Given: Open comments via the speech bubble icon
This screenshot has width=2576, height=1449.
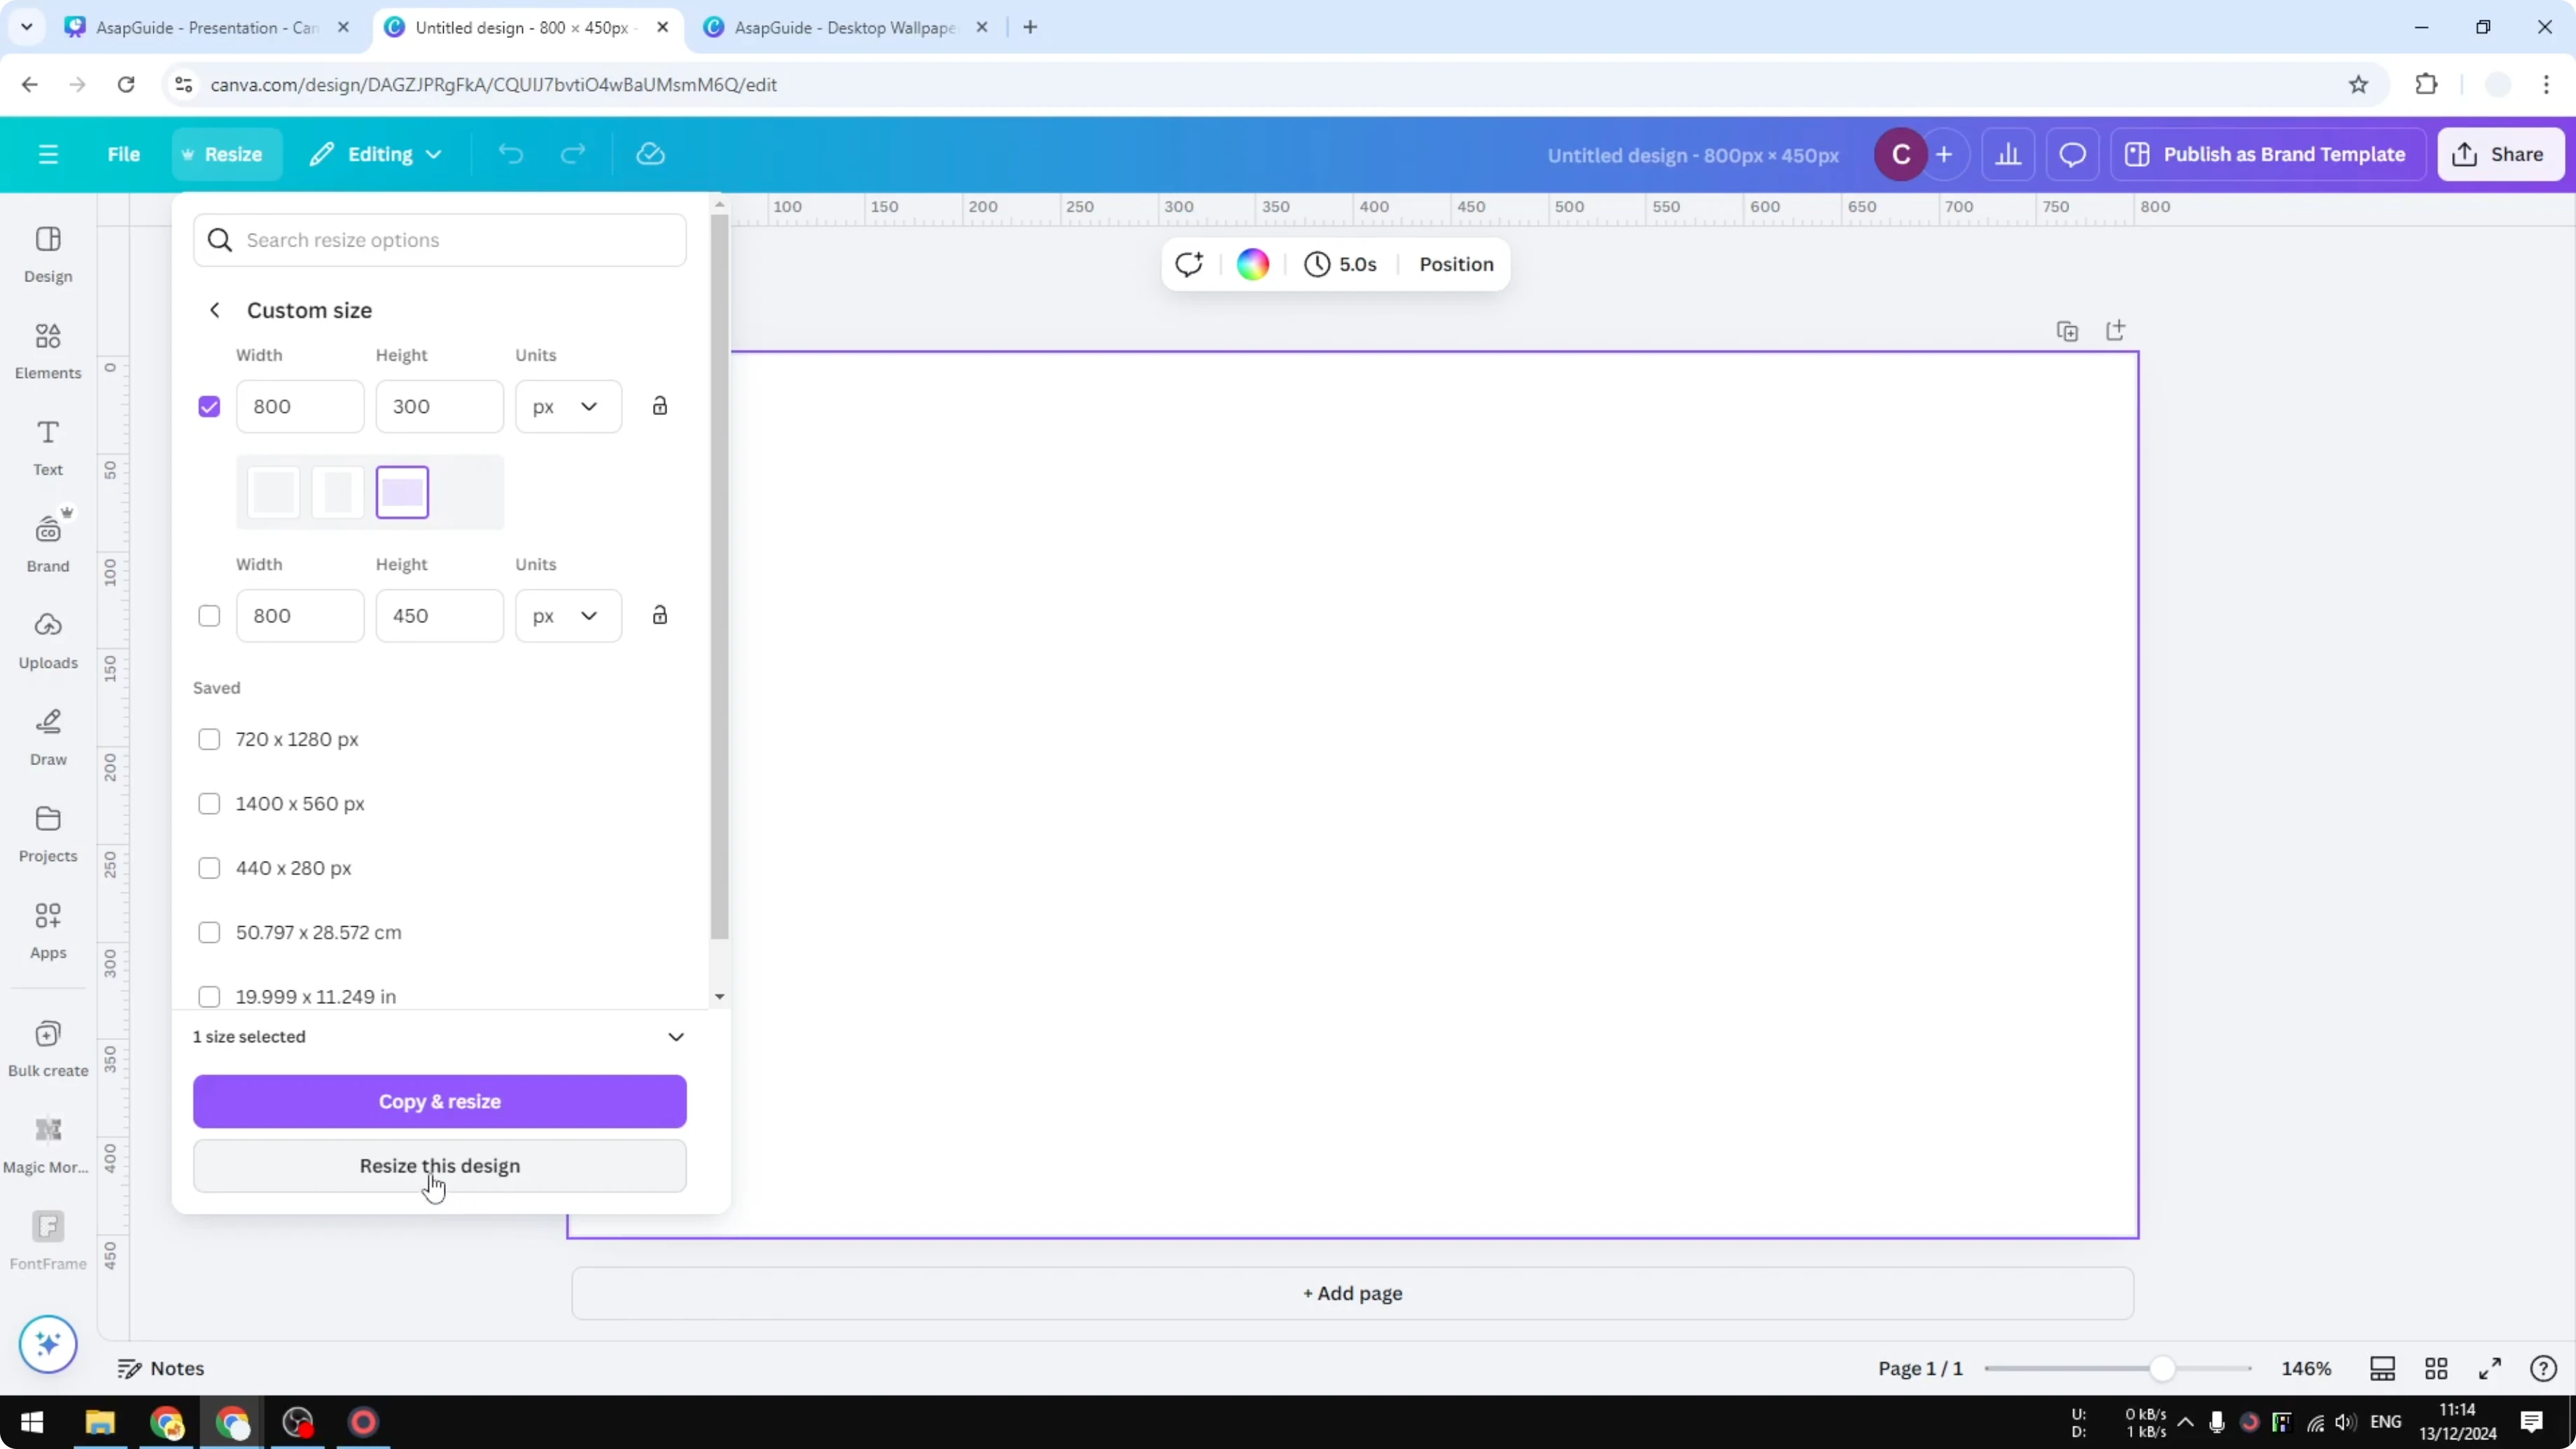Looking at the screenshot, I should [x=2072, y=154].
